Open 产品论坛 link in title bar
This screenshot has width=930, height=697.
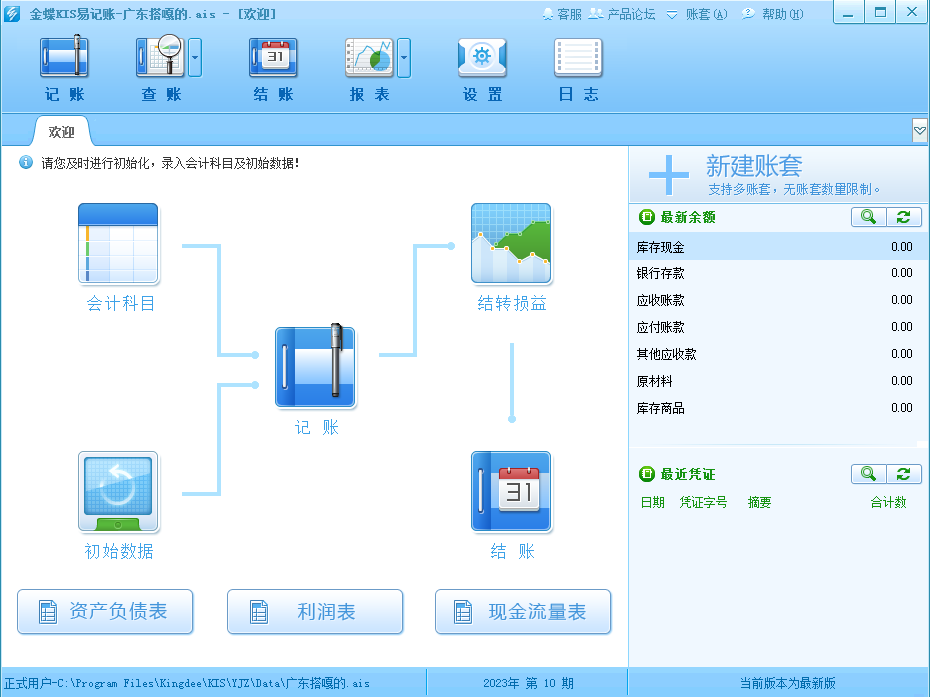(622, 14)
